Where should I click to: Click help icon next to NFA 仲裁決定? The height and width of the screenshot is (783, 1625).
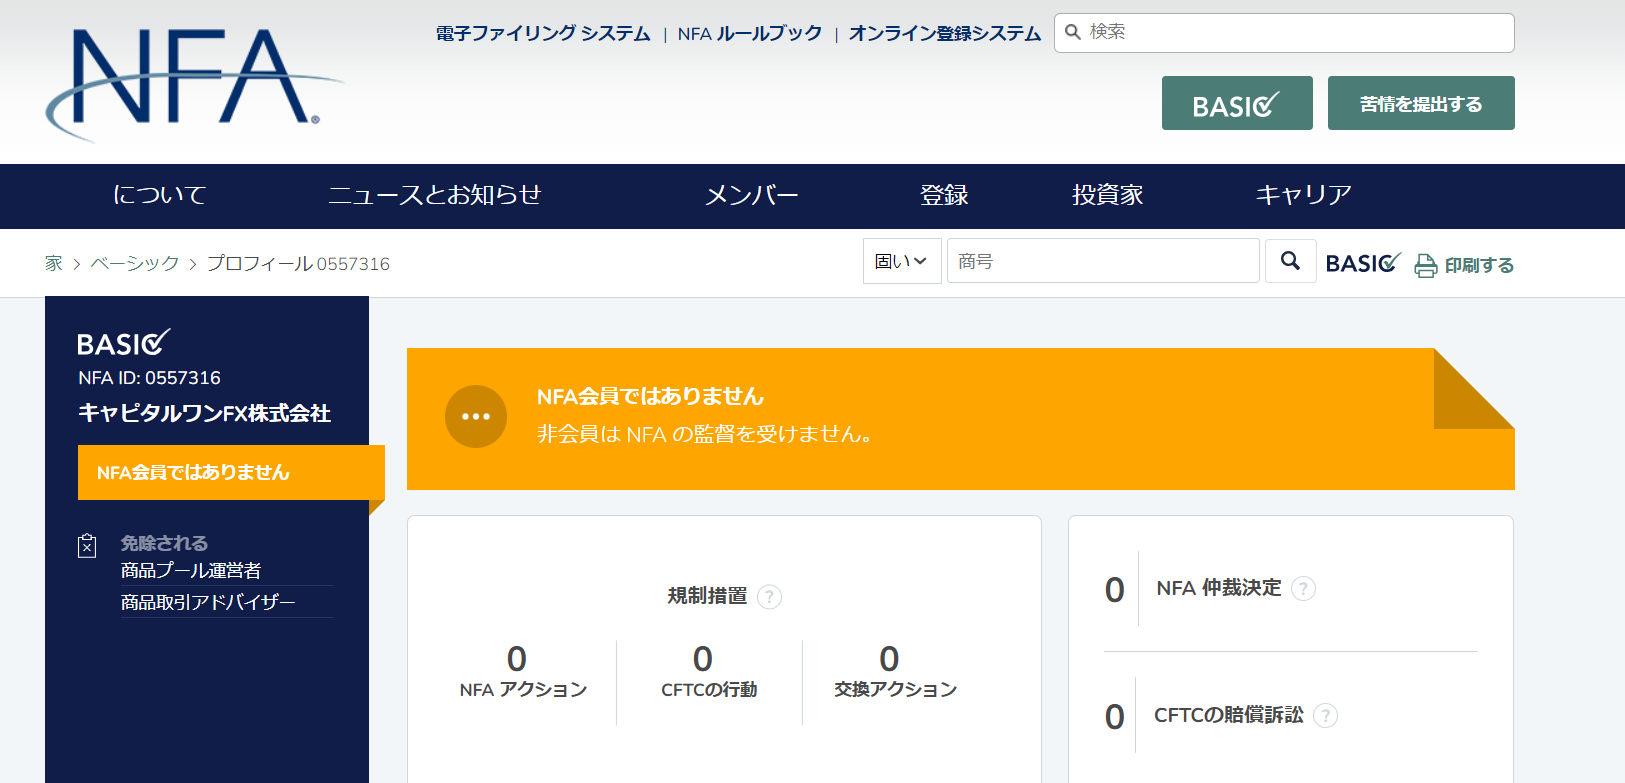[1303, 589]
